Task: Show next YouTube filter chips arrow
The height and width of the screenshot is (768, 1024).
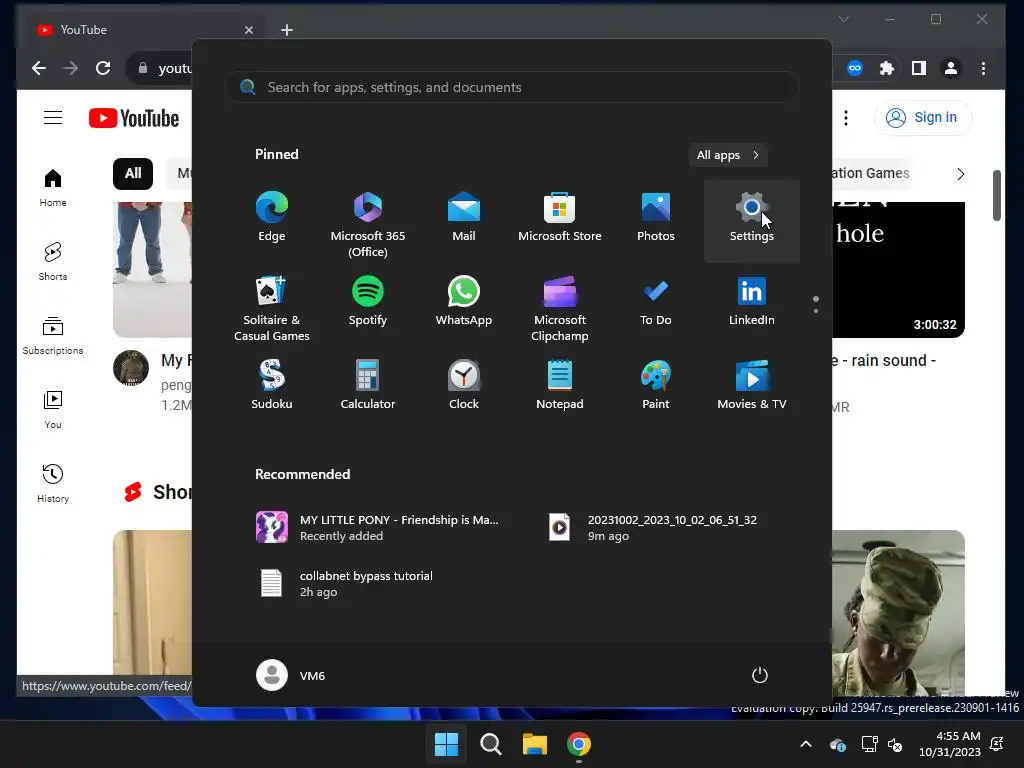Action: pos(961,174)
